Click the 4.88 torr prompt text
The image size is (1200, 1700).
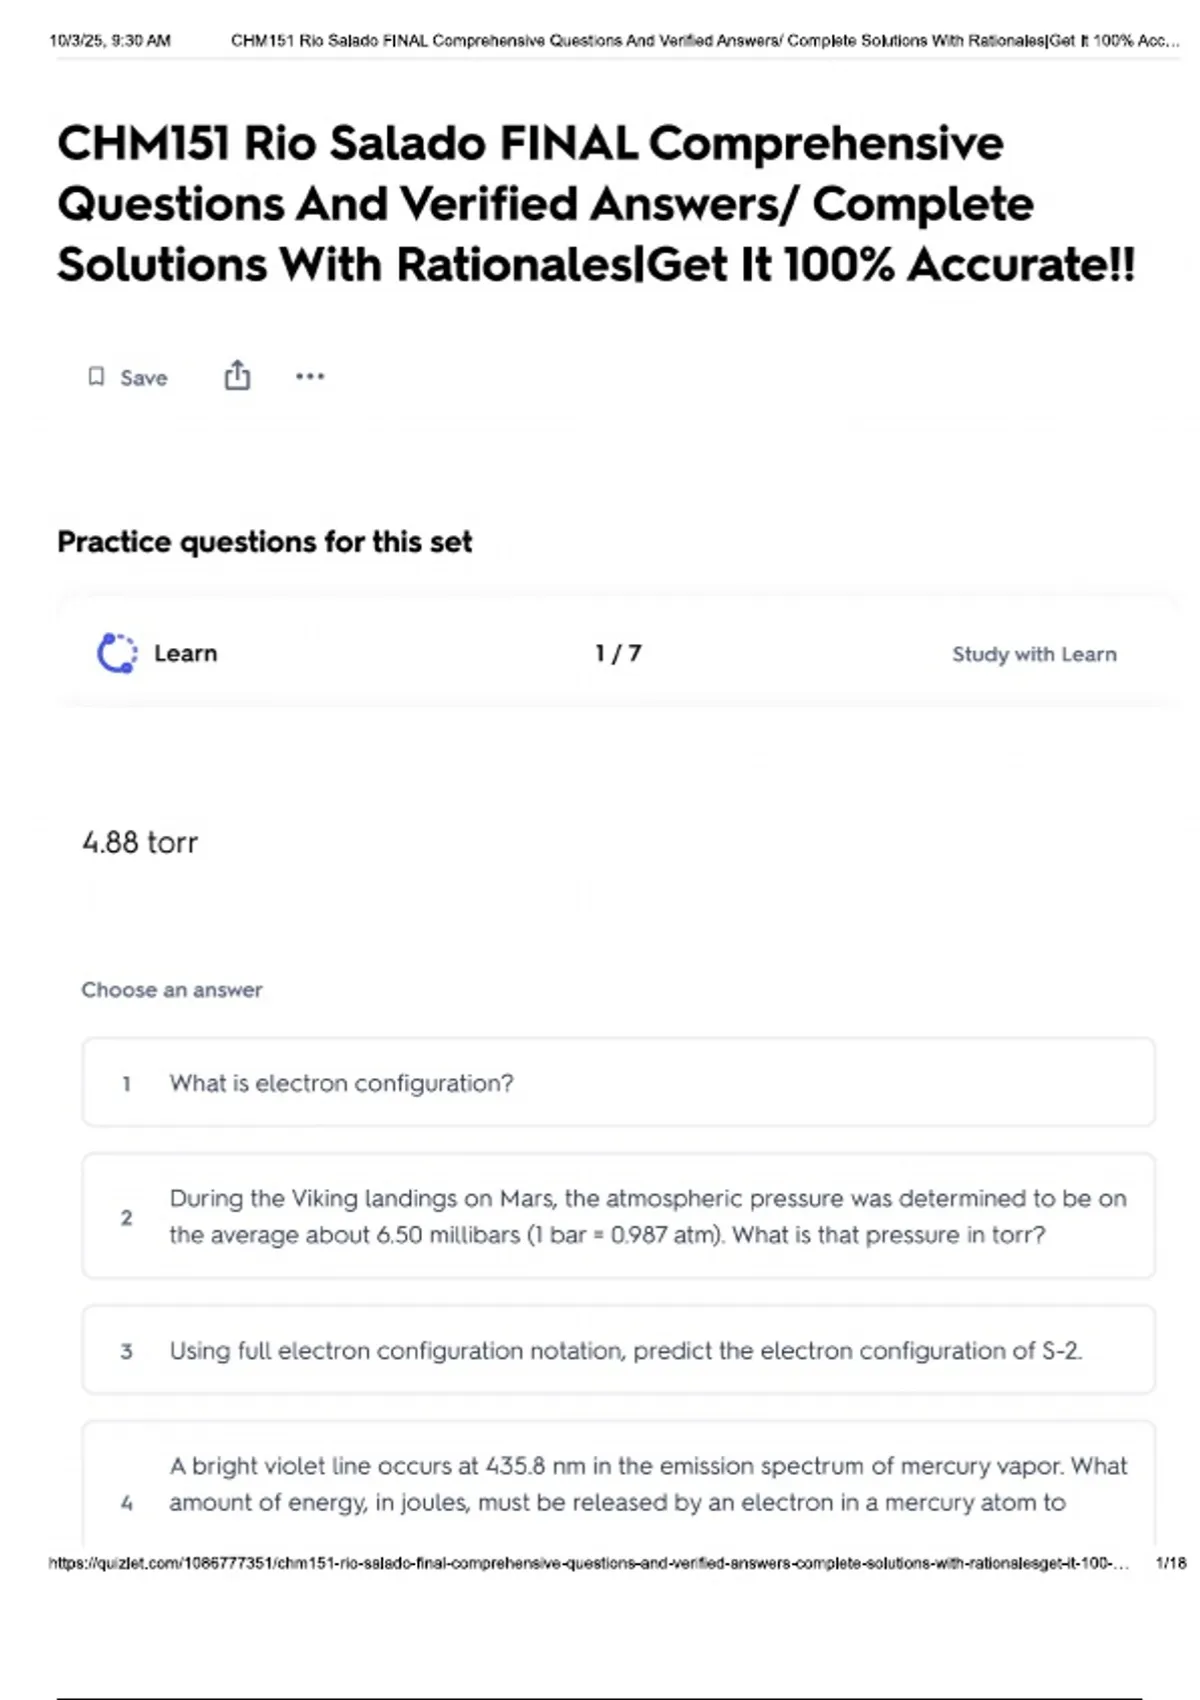[x=140, y=842]
